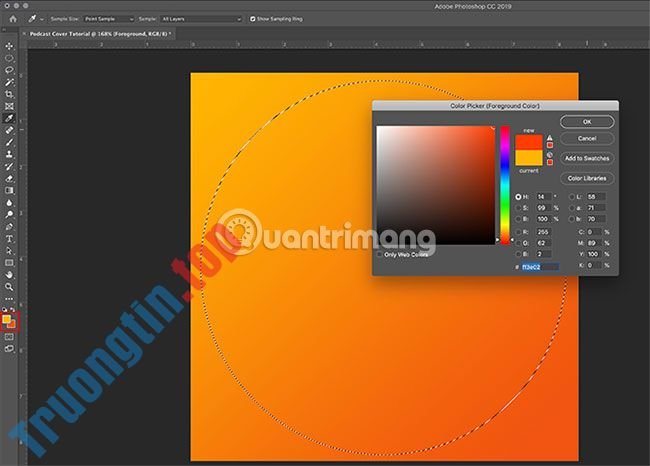Viewport: 650px width, 466px height.
Task: Select the L lightness radio button
Action: pos(572,197)
